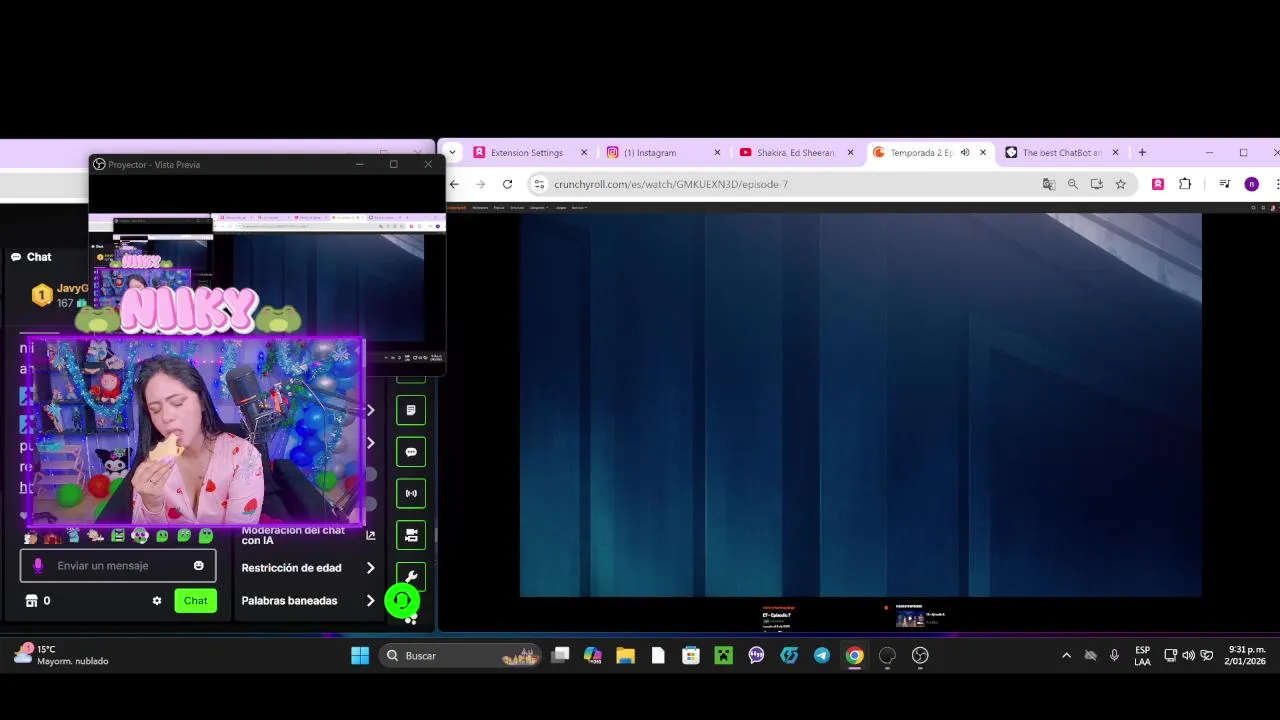Click the green headset support button
Image resolution: width=1280 pixels, height=720 pixels.
click(402, 601)
